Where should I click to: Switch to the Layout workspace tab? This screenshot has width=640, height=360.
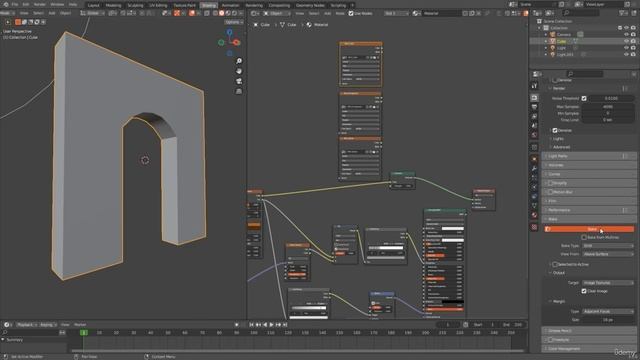[x=93, y=5]
